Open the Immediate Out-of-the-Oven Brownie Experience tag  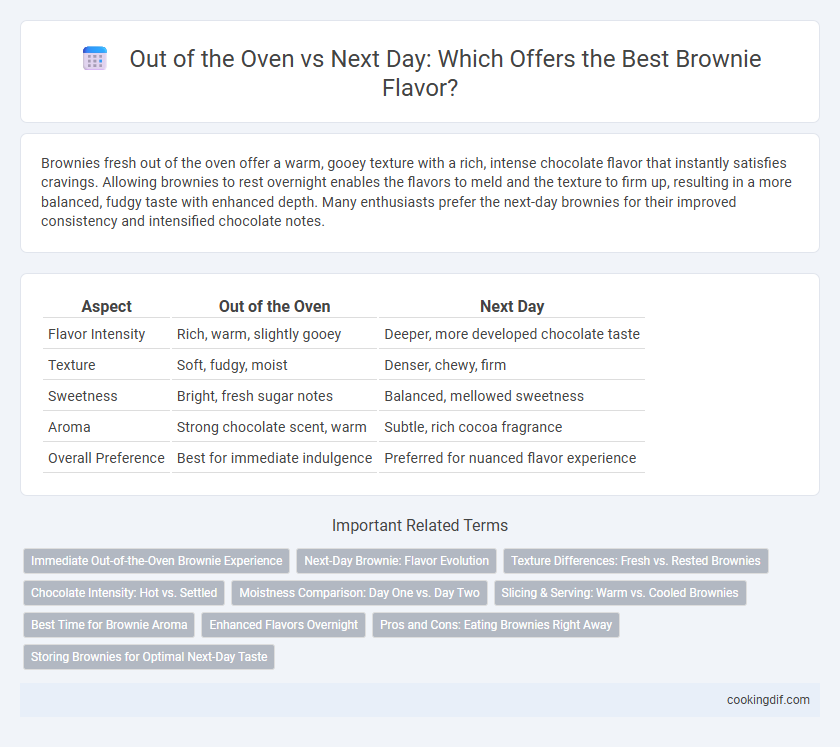[x=156, y=561]
